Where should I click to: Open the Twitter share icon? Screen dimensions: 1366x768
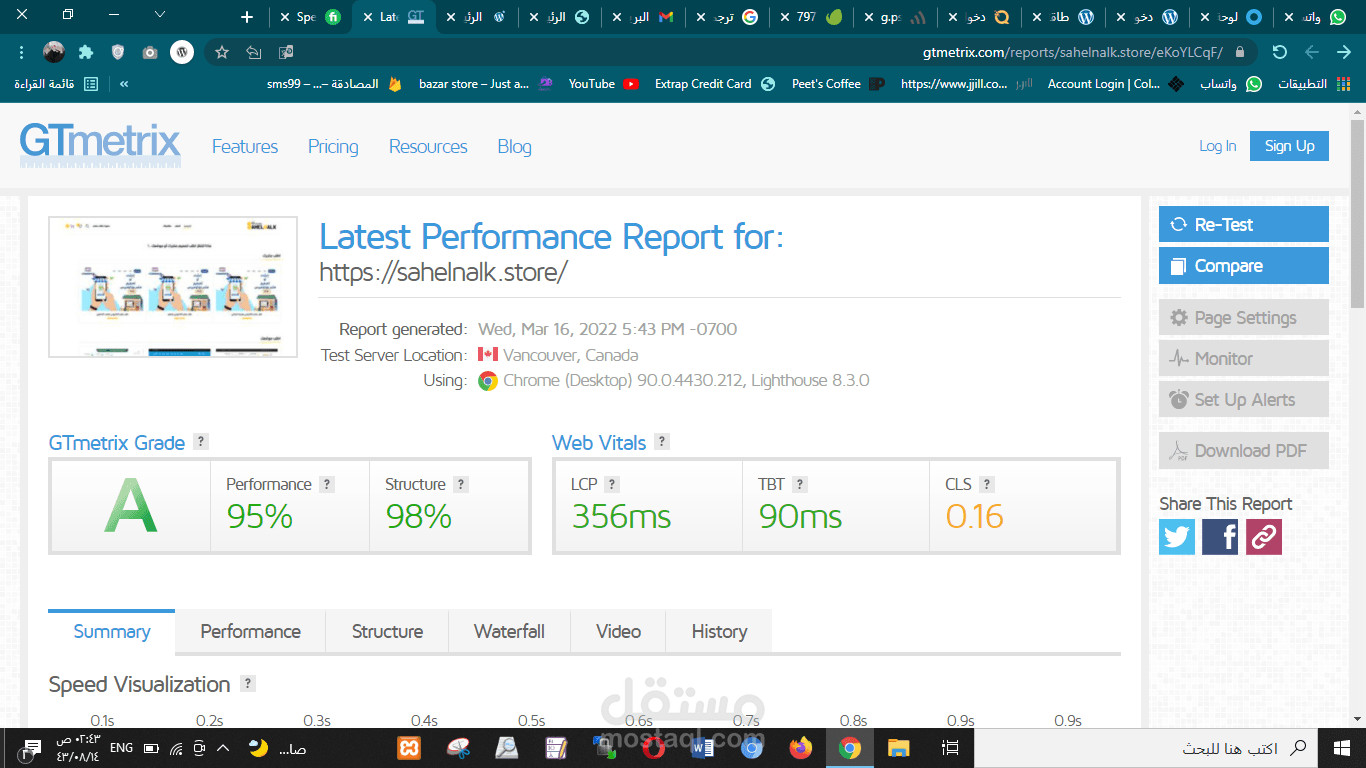tap(1177, 537)
